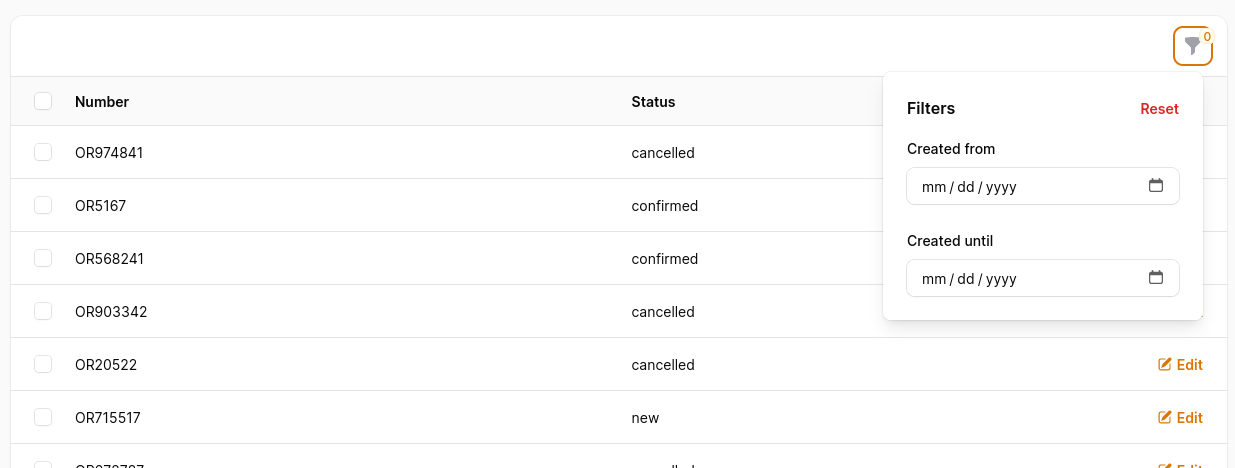
Task: Select all rows with header checkbox
Action: pos(43,101)
